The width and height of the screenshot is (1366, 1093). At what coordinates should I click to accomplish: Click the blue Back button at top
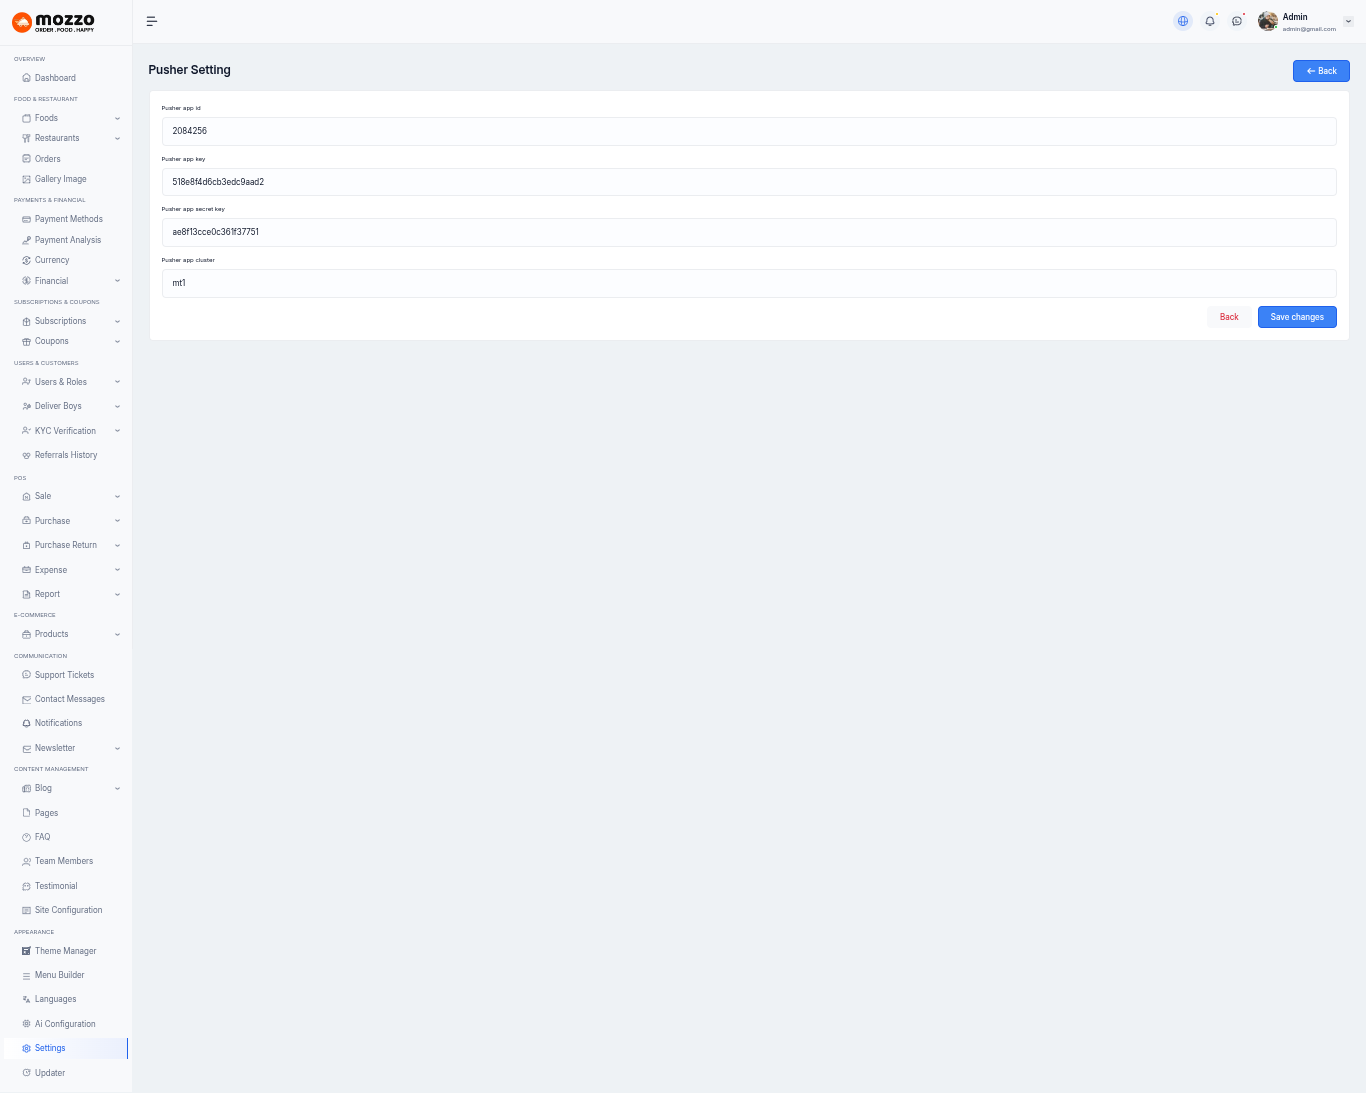1320,71
